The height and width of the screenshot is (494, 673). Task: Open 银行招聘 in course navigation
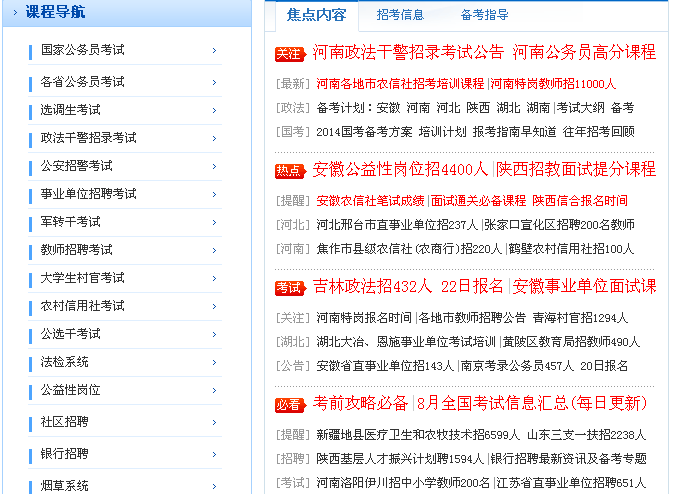coord(64,454)
